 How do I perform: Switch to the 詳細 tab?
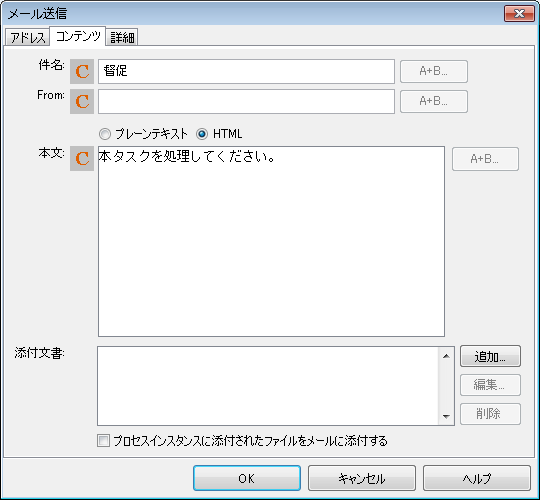[x=122, y=37]
